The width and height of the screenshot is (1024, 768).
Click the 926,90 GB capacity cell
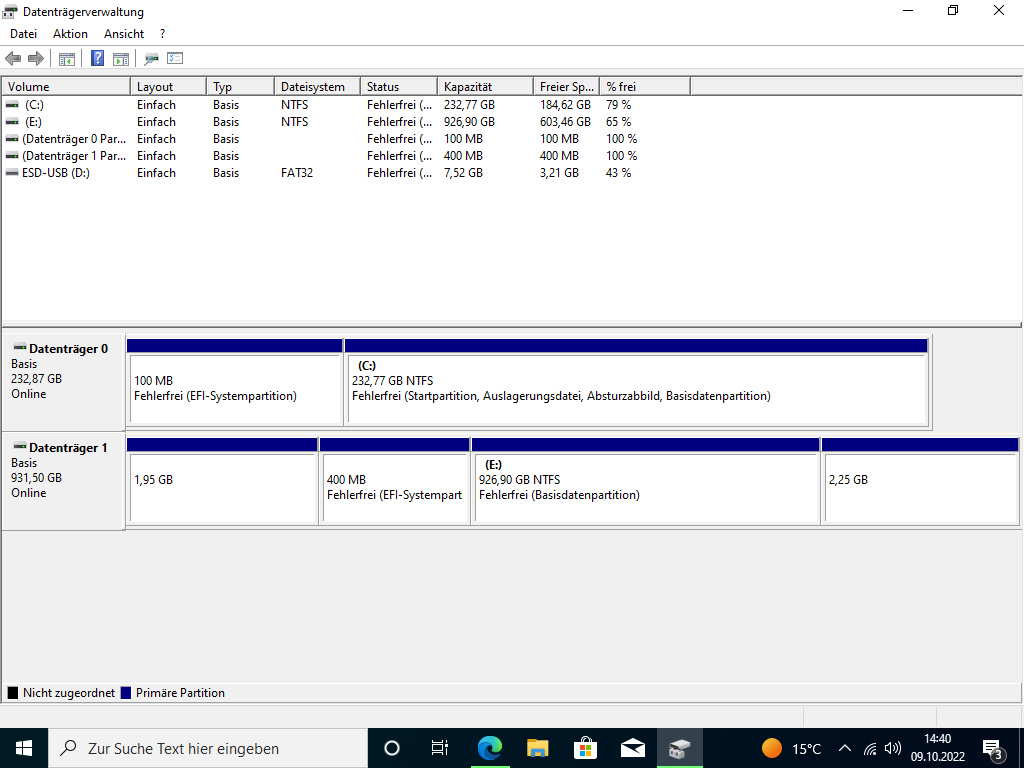pyautogui.click(x=470, y=121)
